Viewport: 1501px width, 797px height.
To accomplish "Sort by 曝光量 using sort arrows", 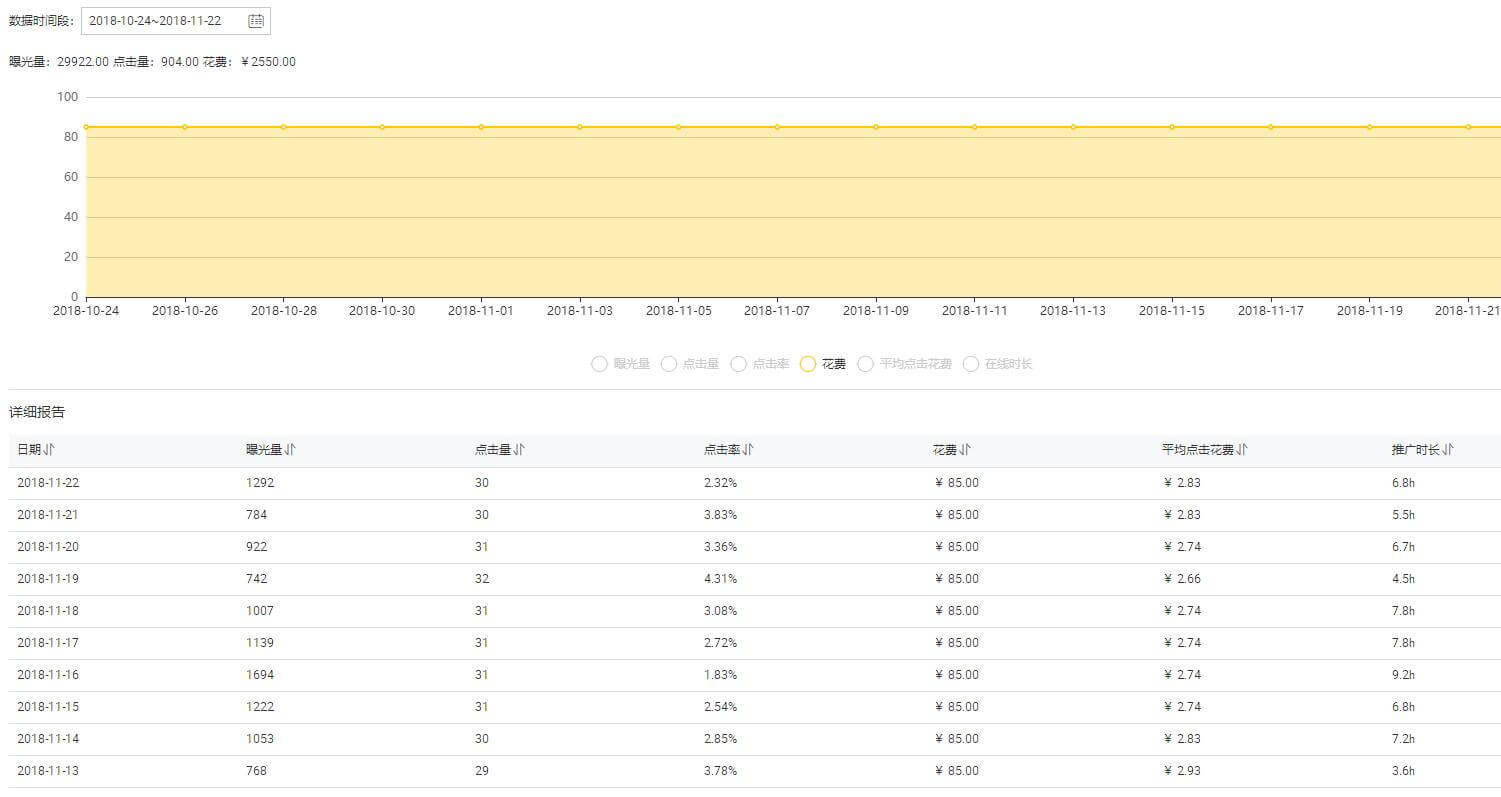I will coord(290,450).
